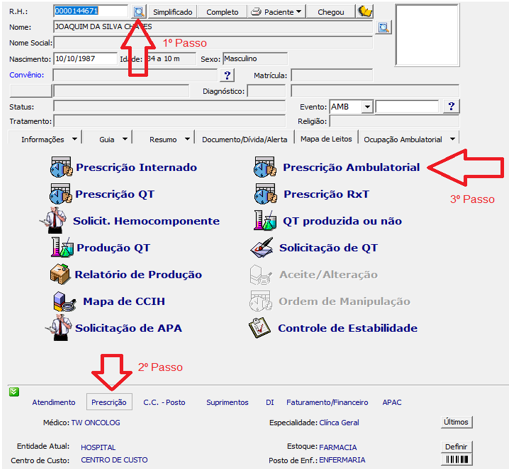This screenshot has height=470, width=510.
Task: Click the hand icon next to Chegou
Action: 365,12
